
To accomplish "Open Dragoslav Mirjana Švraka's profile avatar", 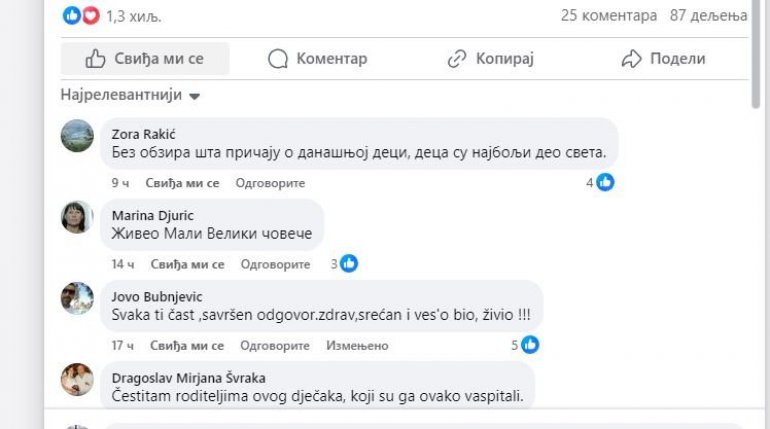I will pos(77,378).
